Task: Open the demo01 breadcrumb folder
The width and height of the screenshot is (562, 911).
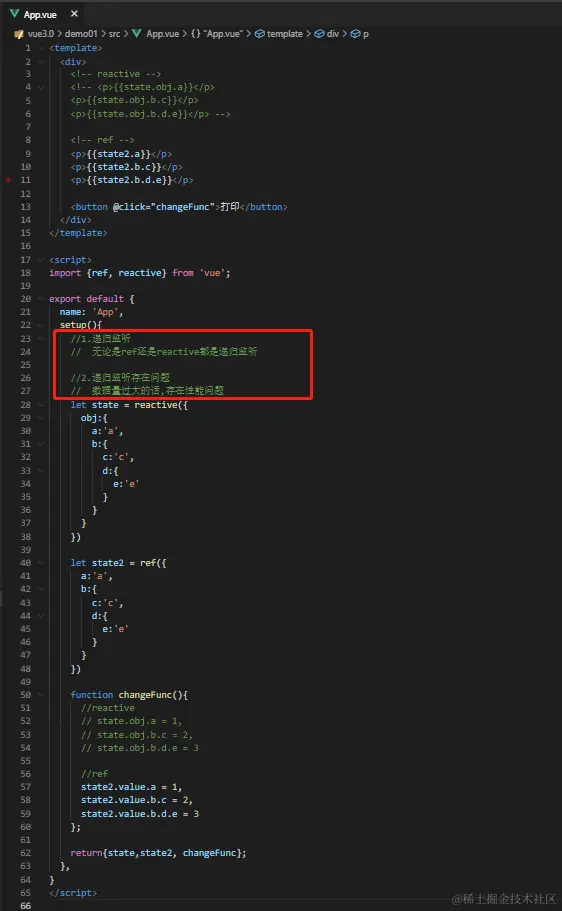Action: tap(81, 34)
